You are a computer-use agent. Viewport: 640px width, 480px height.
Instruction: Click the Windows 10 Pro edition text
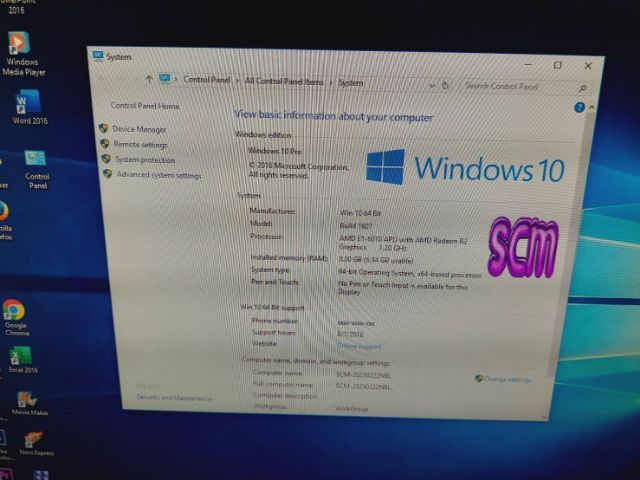pyautogui.click(x=275, y=151)
